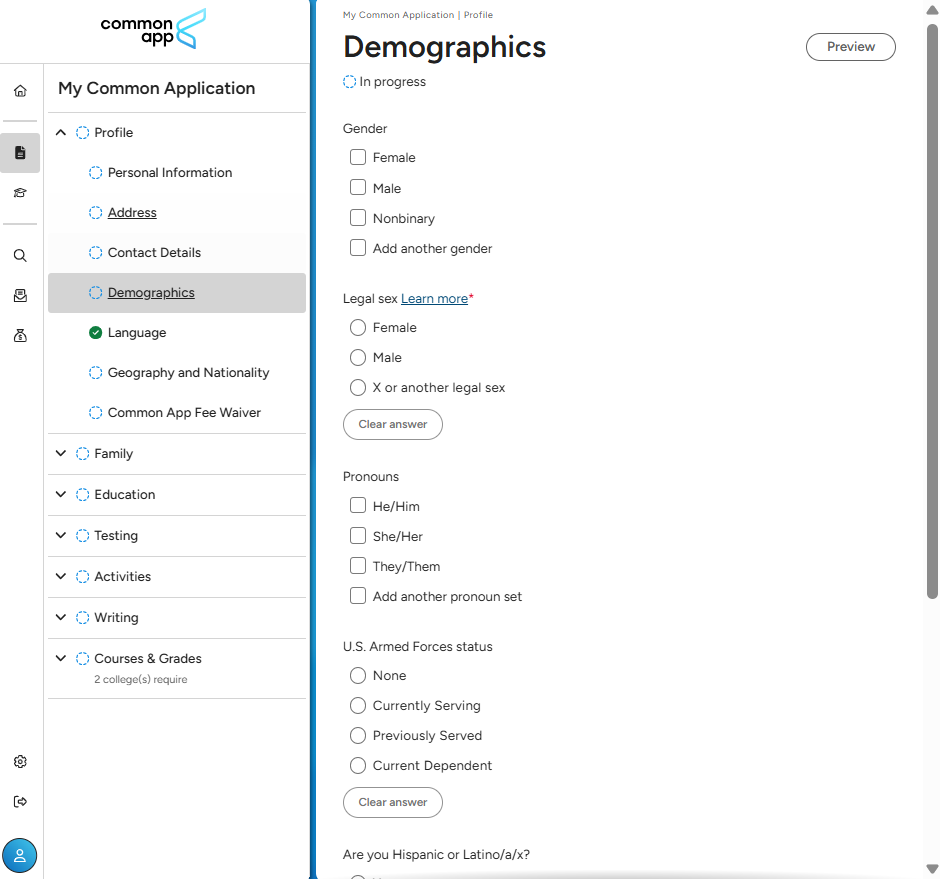Open the Legal sex Learn more link
This screenshot has width=940, height=879.
pos(434,299)
